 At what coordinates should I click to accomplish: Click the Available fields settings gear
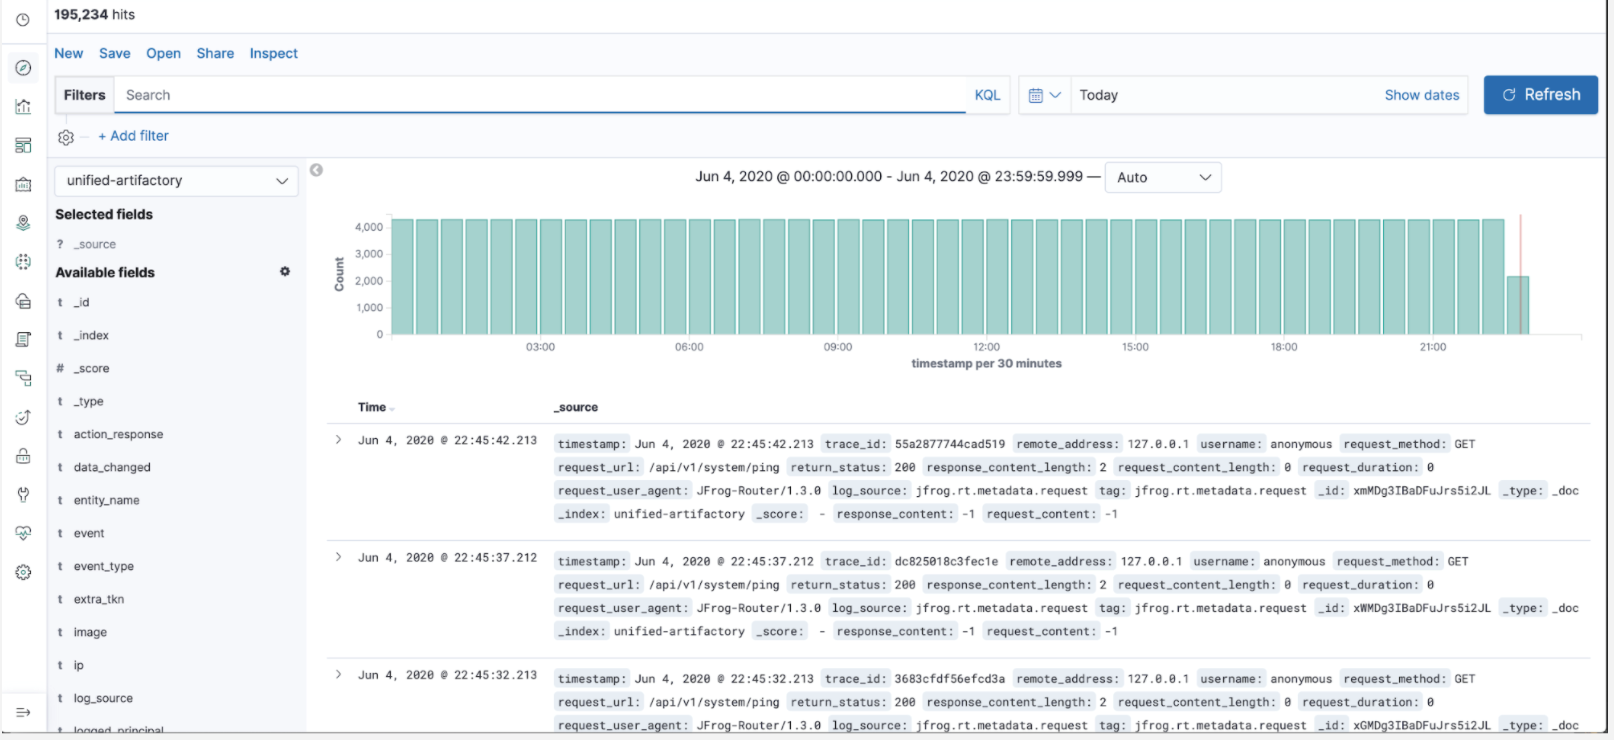pos(285,271)
